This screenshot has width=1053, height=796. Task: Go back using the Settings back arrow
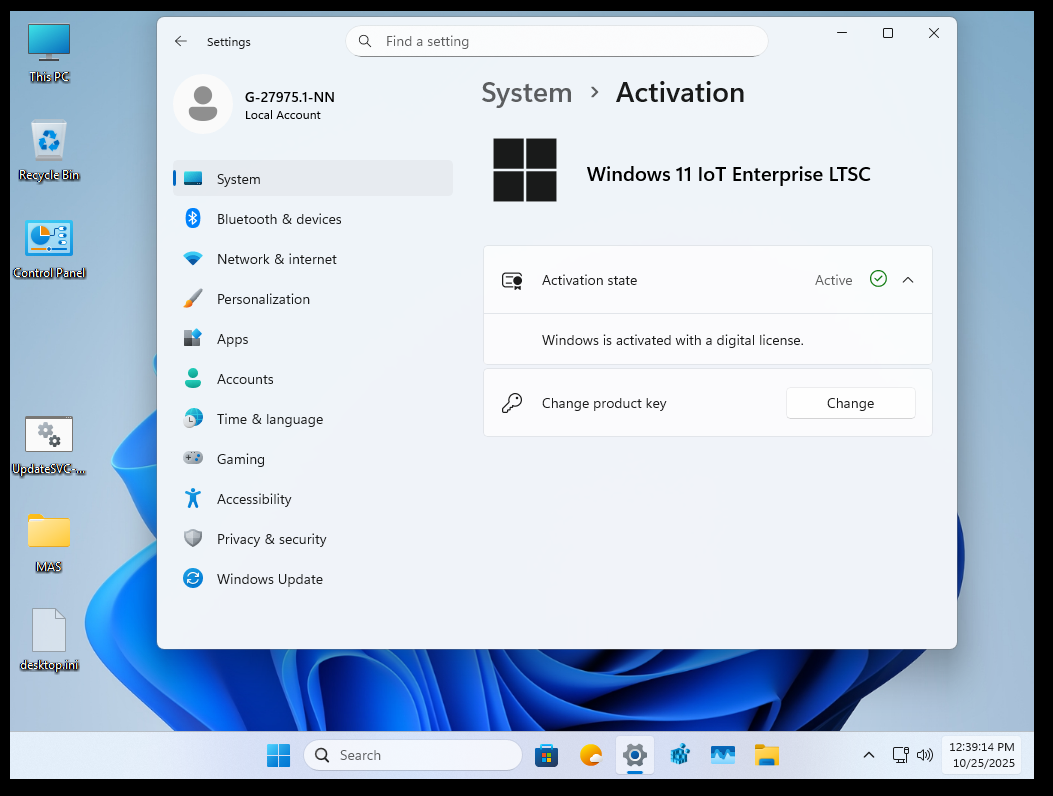point(181,41)
